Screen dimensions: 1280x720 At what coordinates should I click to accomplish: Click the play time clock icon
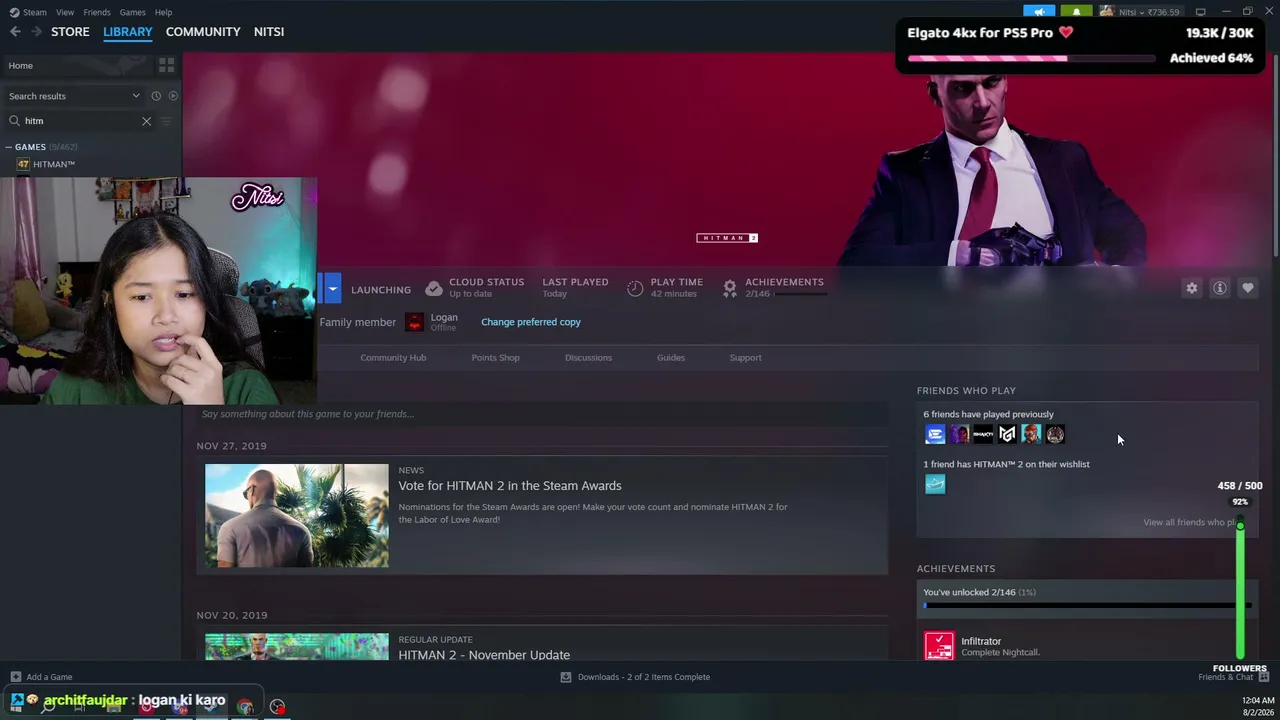[x=635, y=288]
